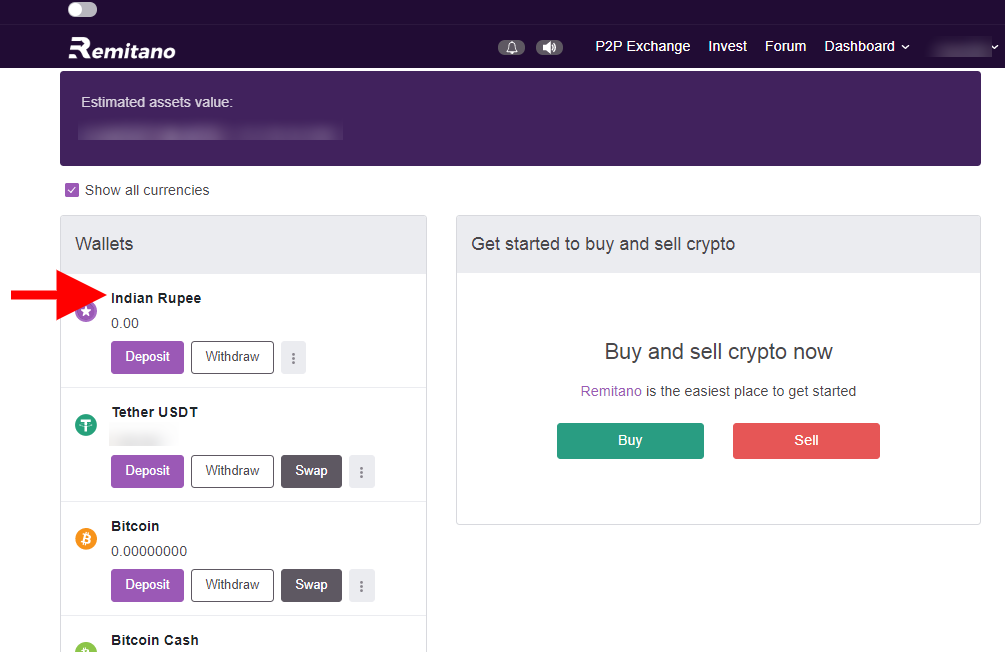
Task: Click the Indian Rupee wallet icon
Action: (87, 311)
